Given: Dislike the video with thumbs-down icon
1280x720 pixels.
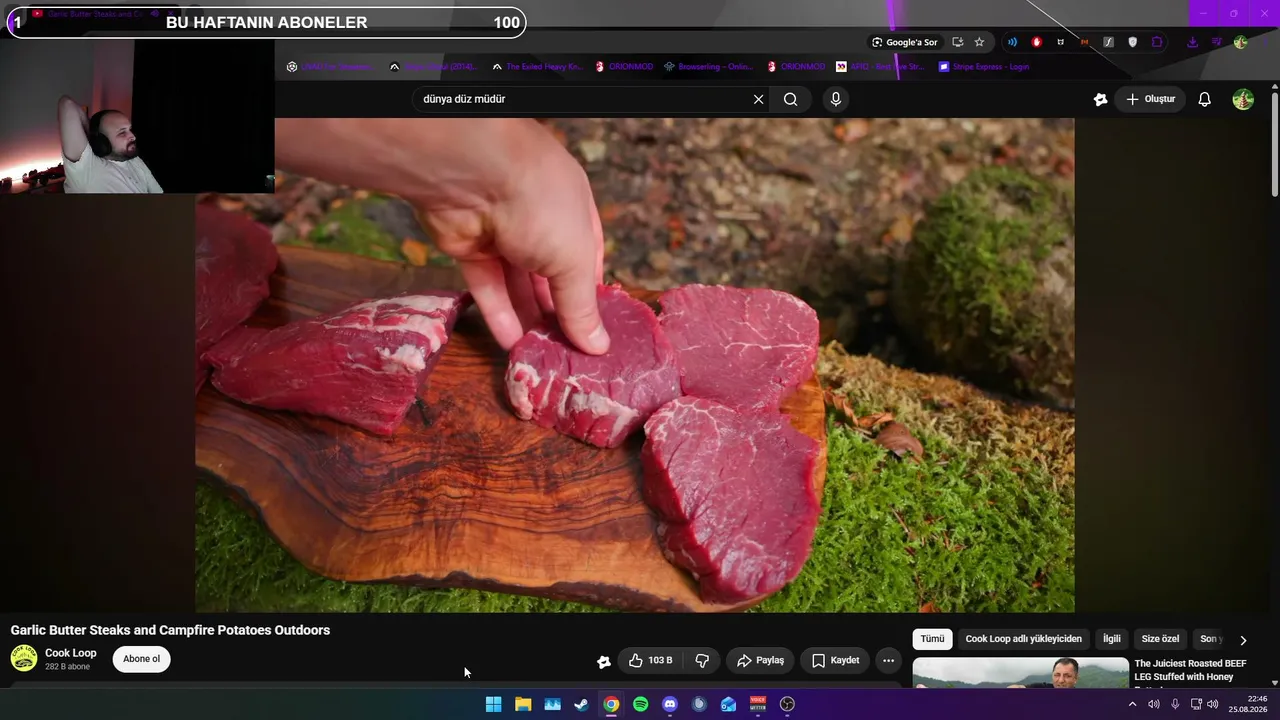Looking at the screenshot, I should tap(702, 660).
